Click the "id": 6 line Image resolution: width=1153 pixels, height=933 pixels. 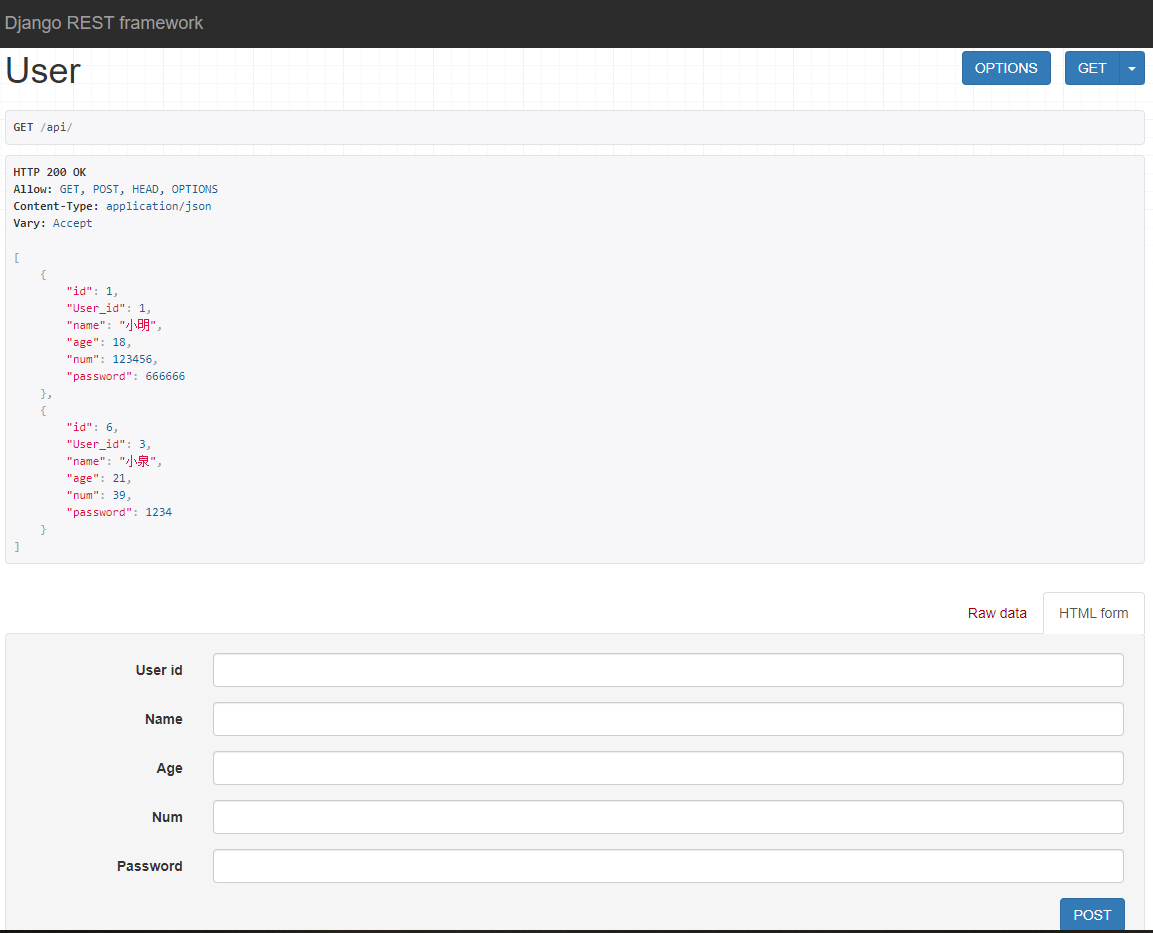click(x=92, y=426)
